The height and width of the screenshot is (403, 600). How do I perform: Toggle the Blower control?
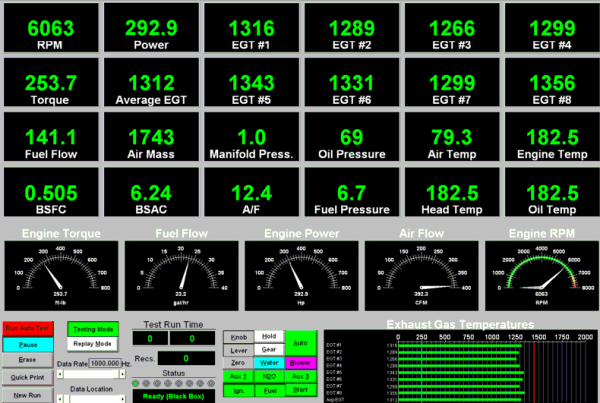coord(301,362)
